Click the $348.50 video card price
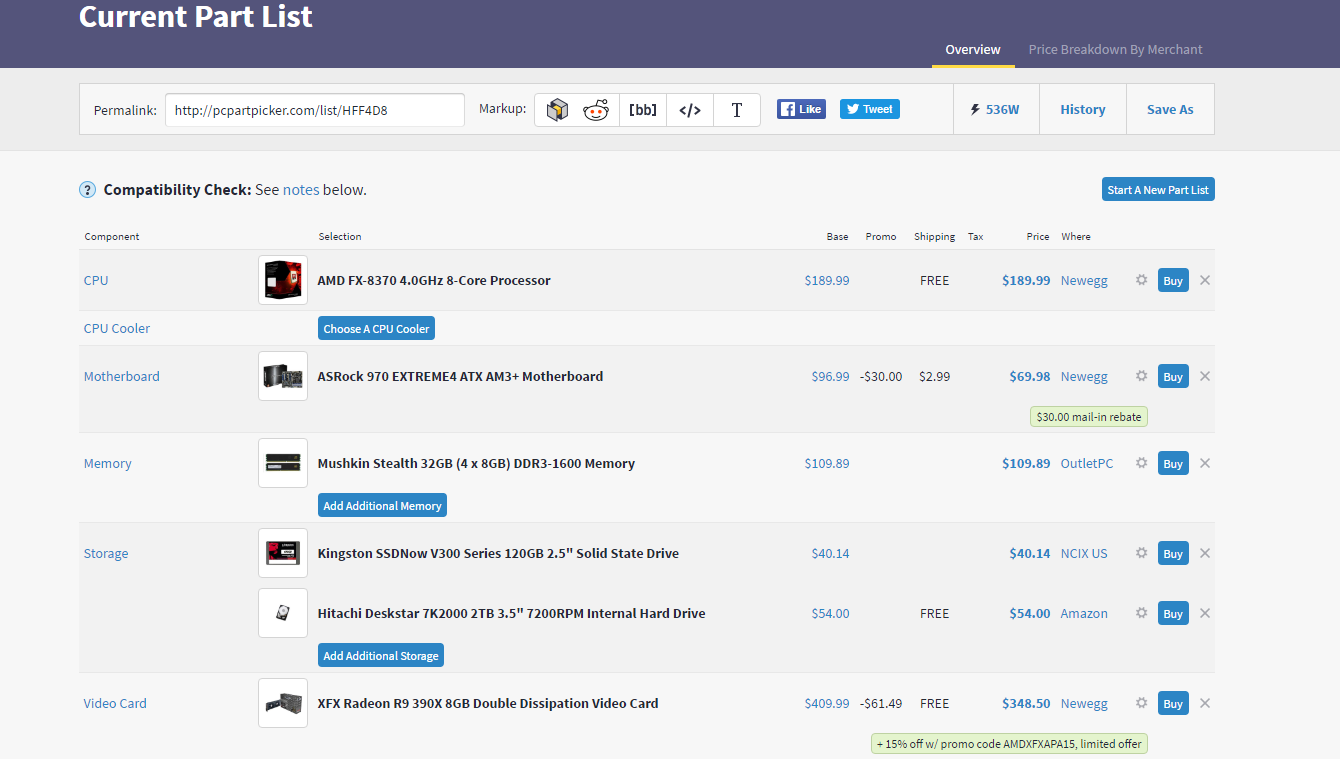The image size is (1340, 759). pos(1026,703)
